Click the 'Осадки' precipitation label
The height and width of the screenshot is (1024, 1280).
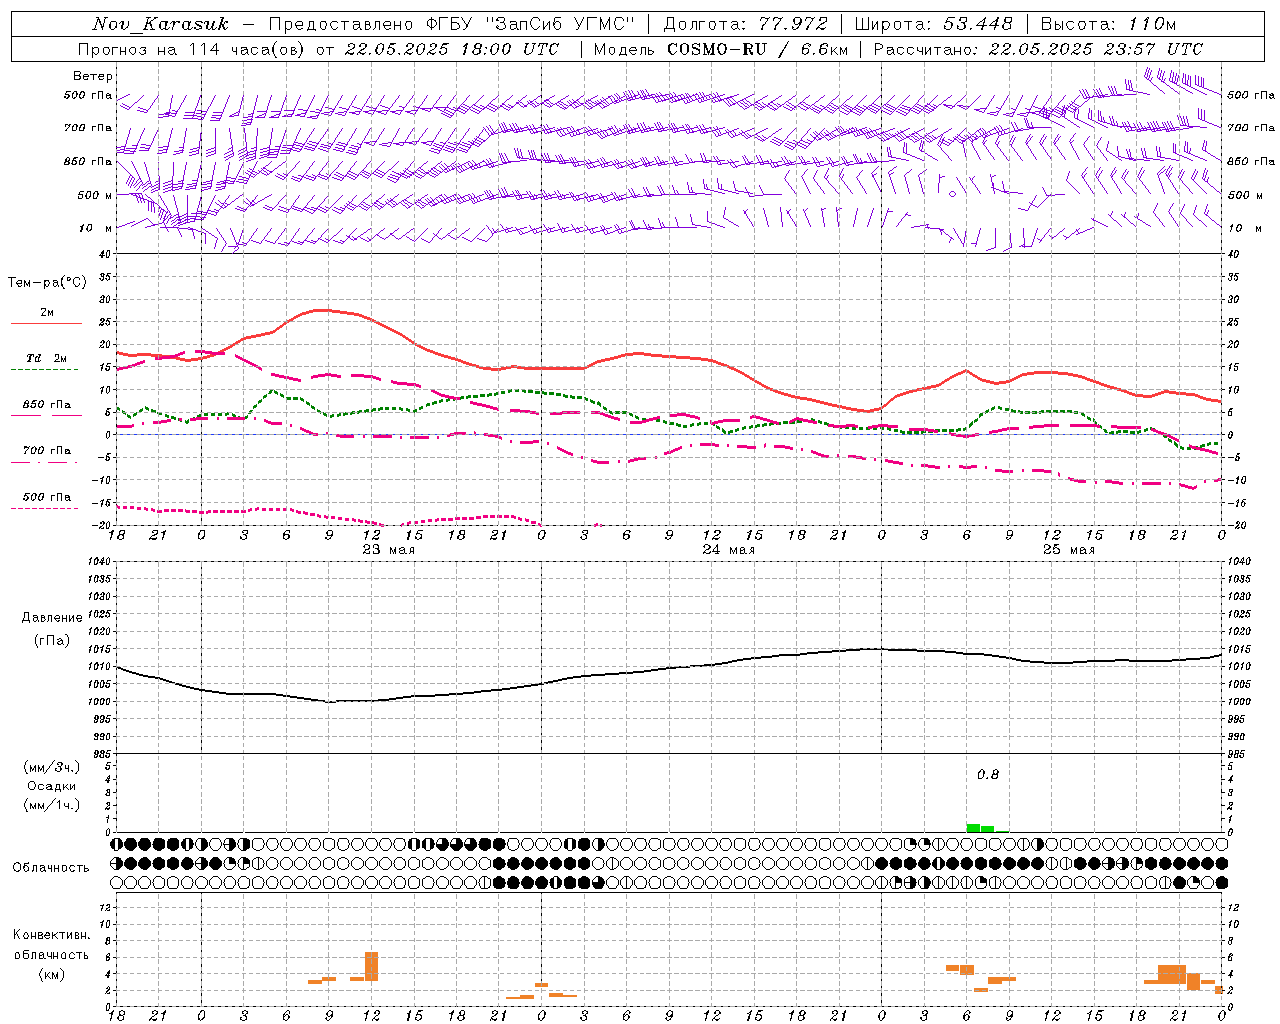pyautogui.click(x=52, y=786)
